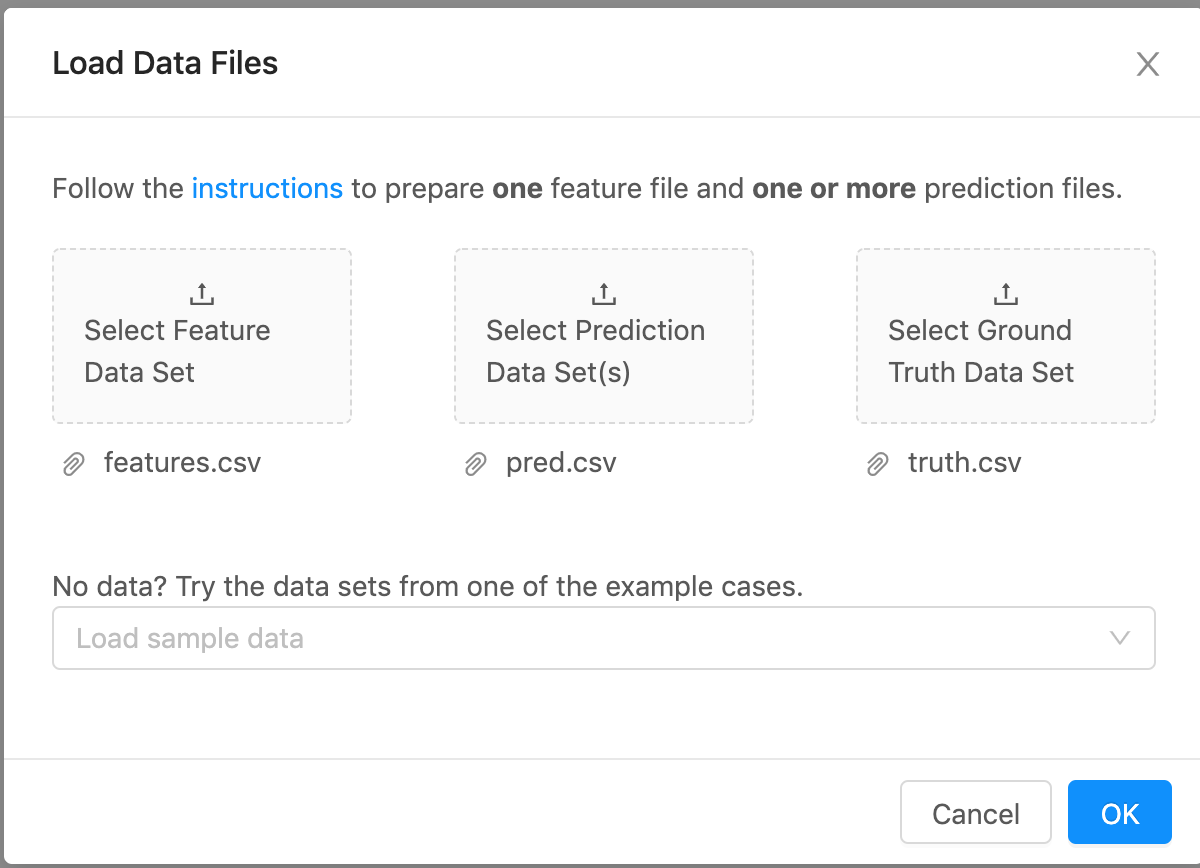The image size is (1200, 868).
Task: Expand the sample data dropdown arrow
Action: click(1120, 638)
